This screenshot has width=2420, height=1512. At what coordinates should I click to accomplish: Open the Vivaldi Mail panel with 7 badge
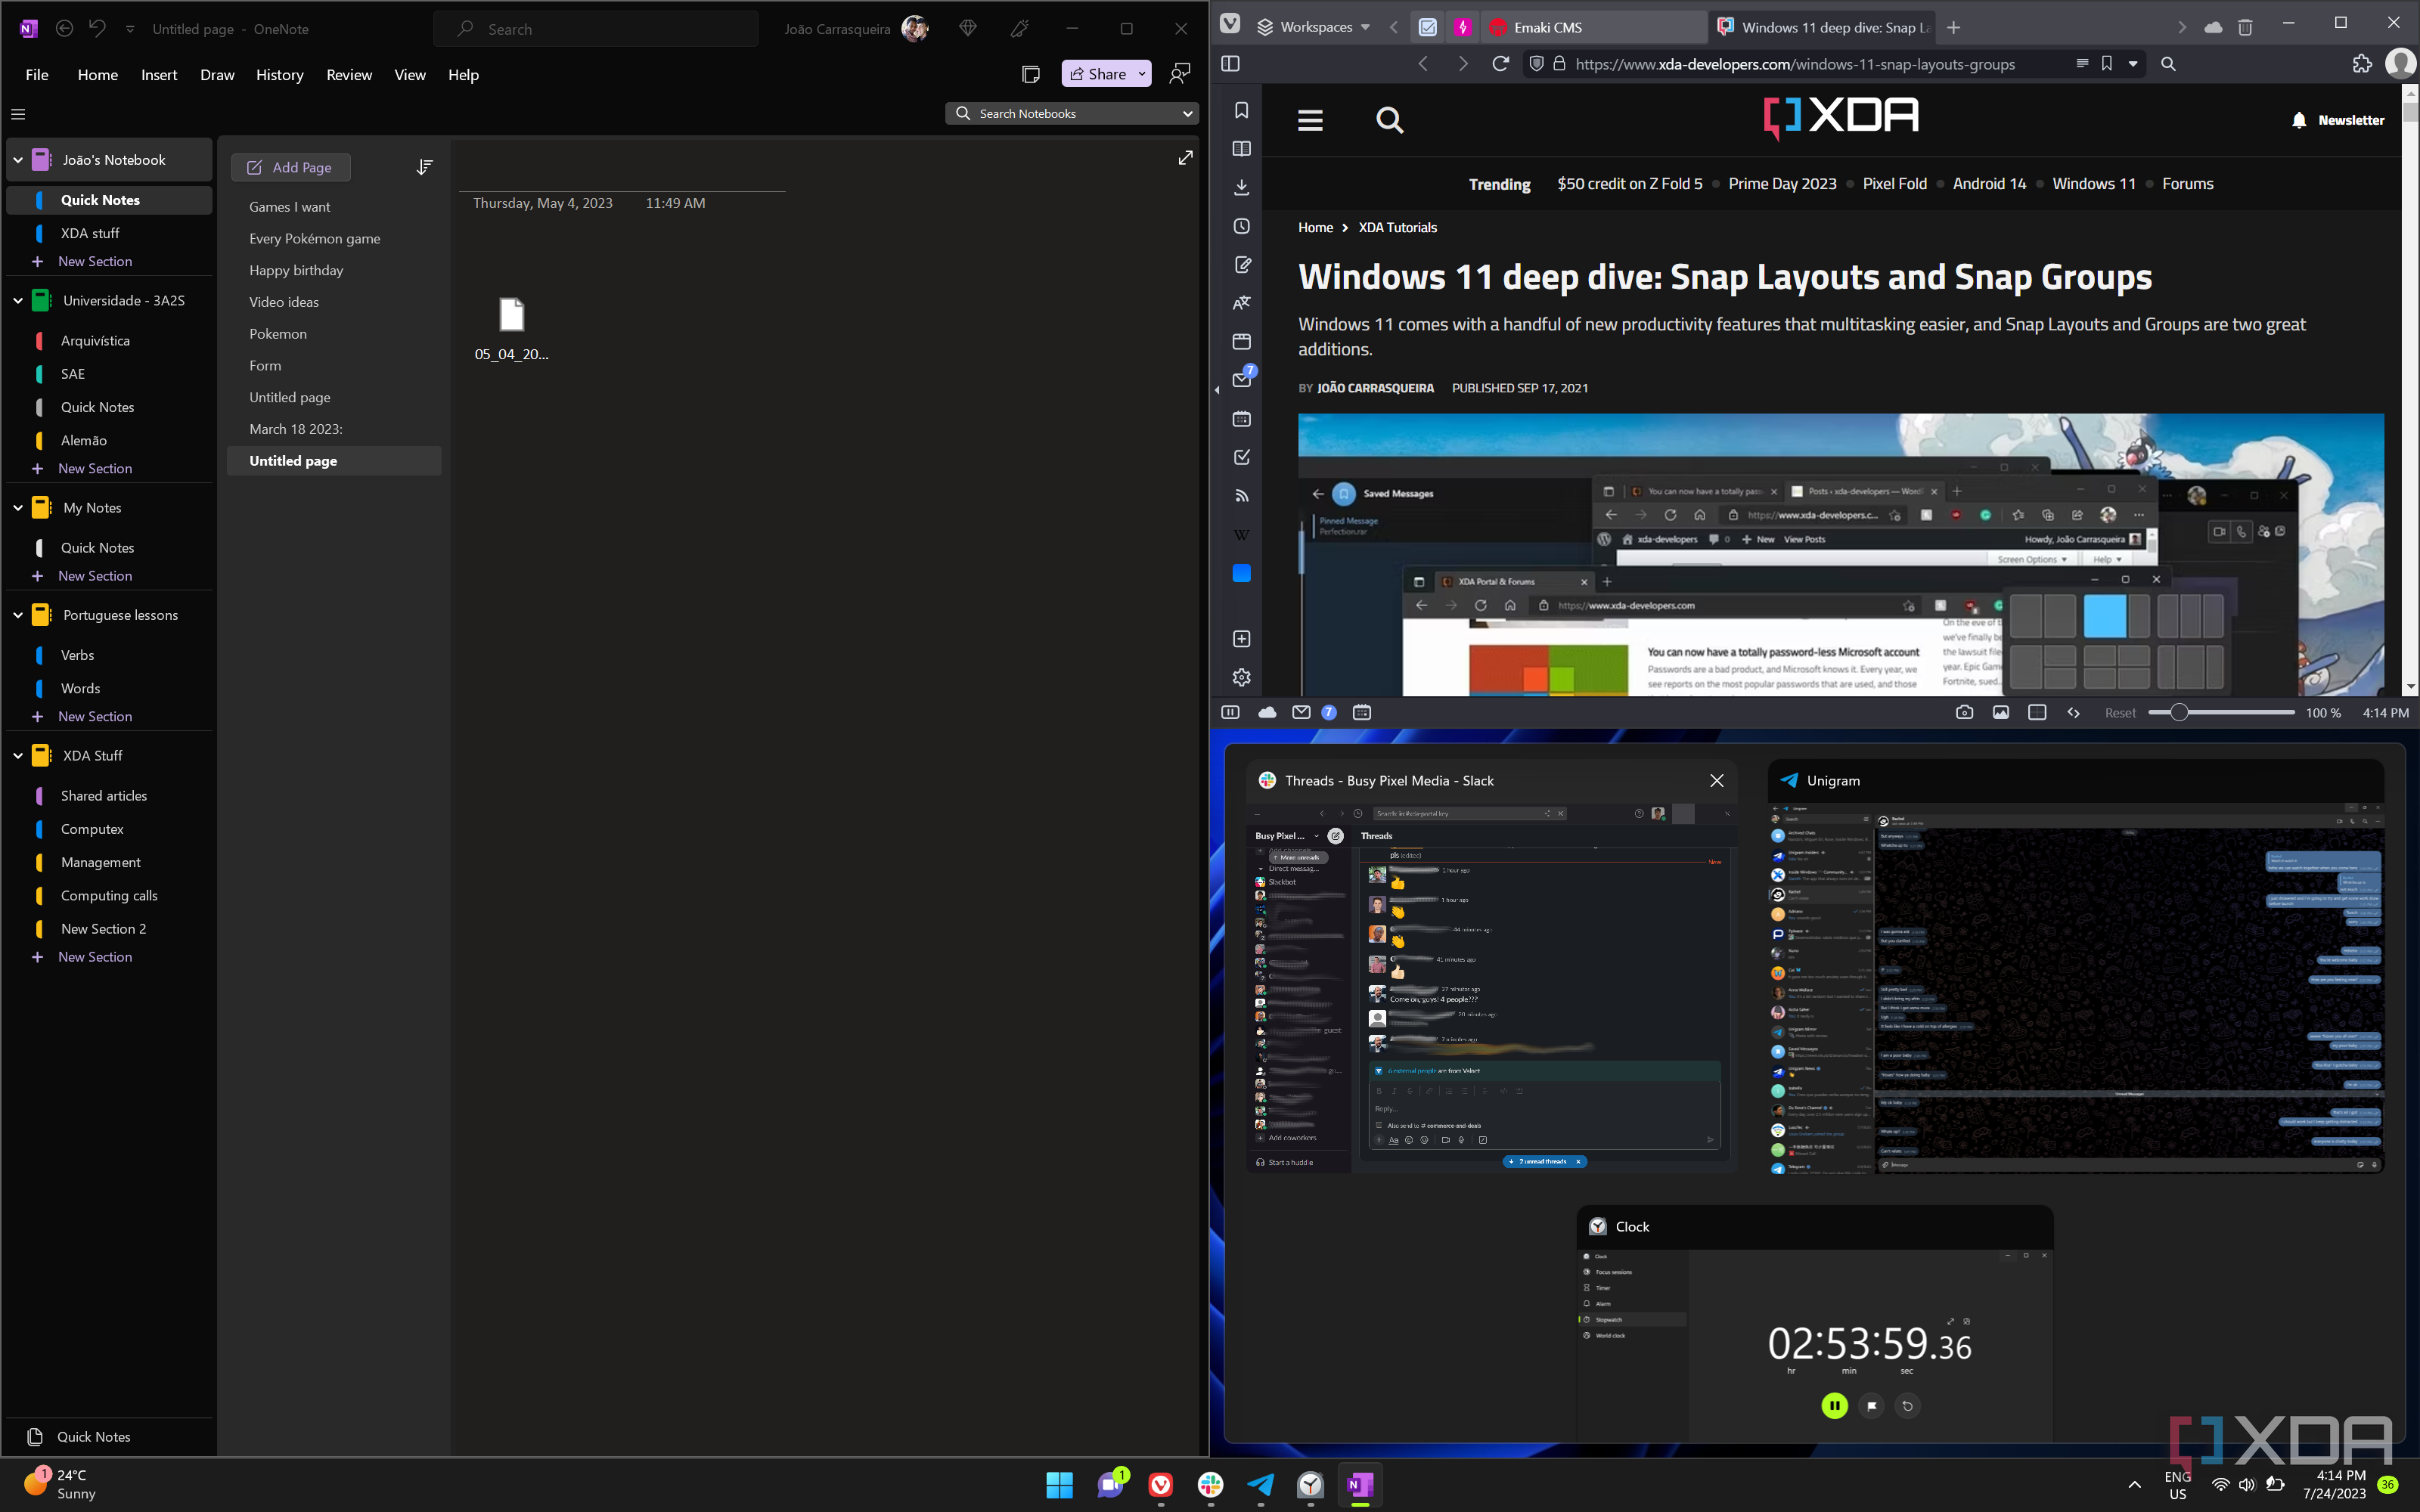point(1243,379)
